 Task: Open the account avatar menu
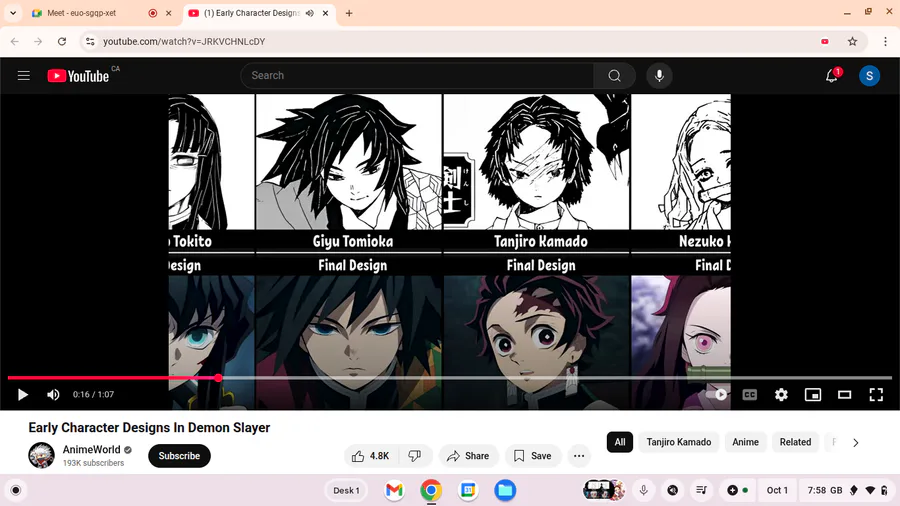tap(869, 76)
